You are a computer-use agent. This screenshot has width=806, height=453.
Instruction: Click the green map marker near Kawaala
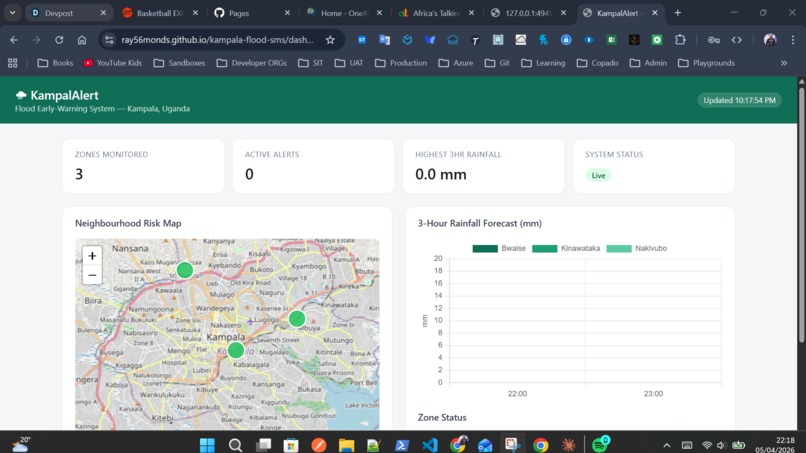(x=185, y=270)
